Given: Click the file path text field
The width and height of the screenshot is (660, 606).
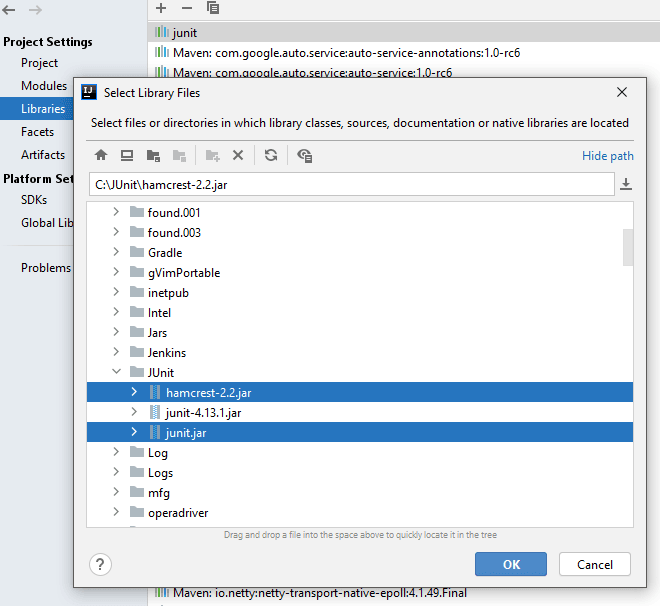Looking at the screenshot, I should [x=350, y=184].
